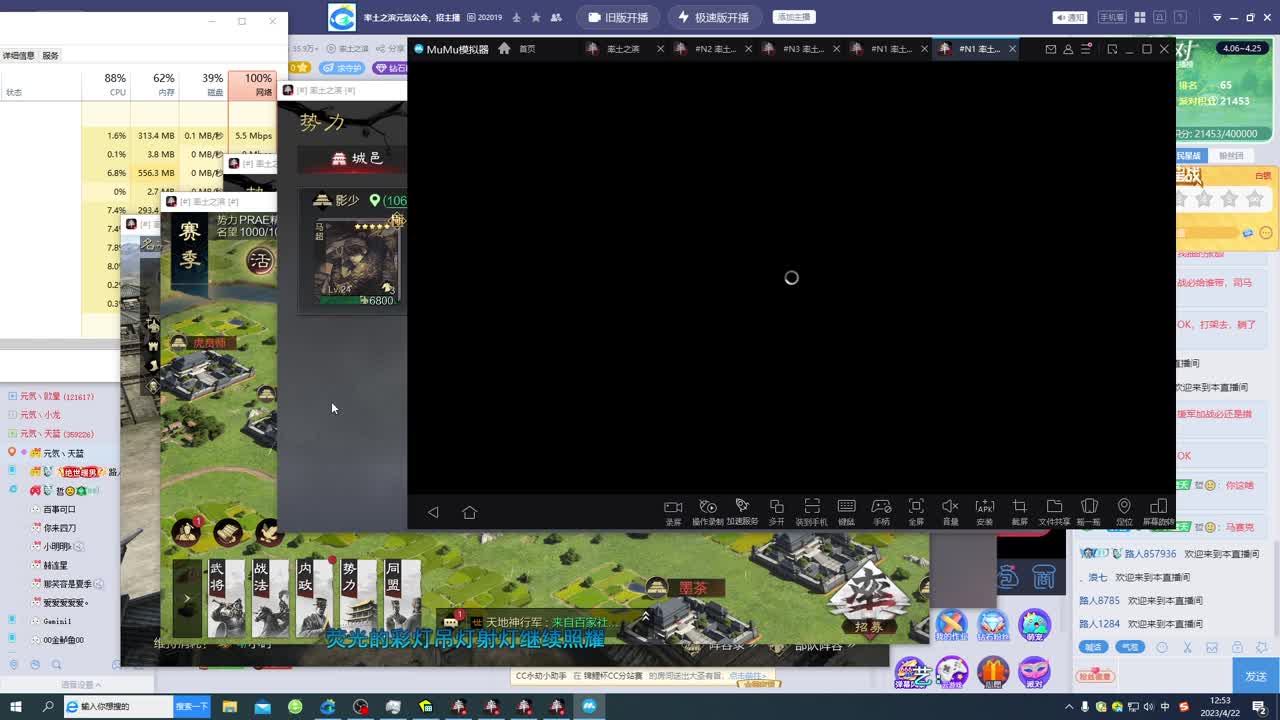Open the Windows notification center

(1259, 707)
